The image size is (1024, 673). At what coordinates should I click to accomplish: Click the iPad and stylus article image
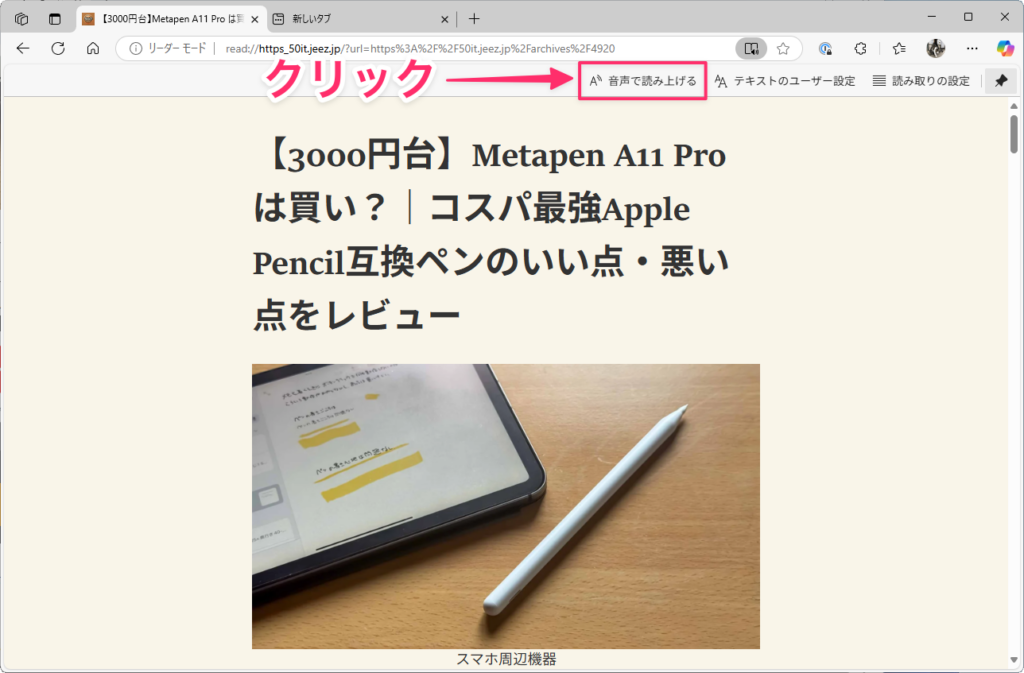pos(506,506)
